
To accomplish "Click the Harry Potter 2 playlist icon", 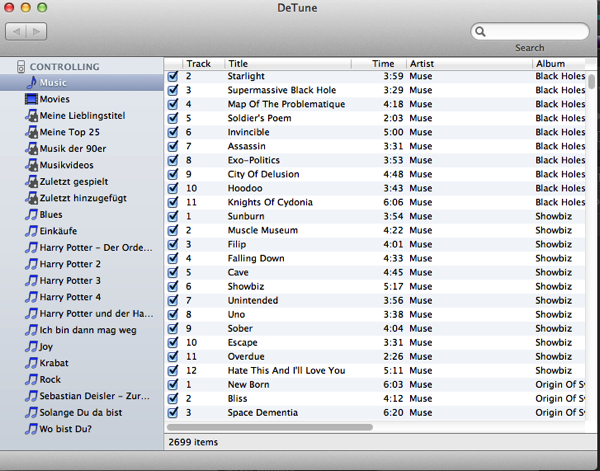I will click(x=31, y=264).
